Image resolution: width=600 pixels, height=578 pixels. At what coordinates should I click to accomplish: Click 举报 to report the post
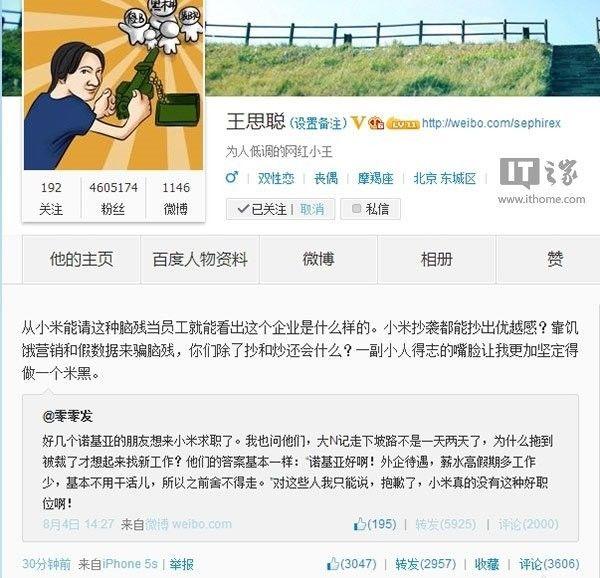181,564
